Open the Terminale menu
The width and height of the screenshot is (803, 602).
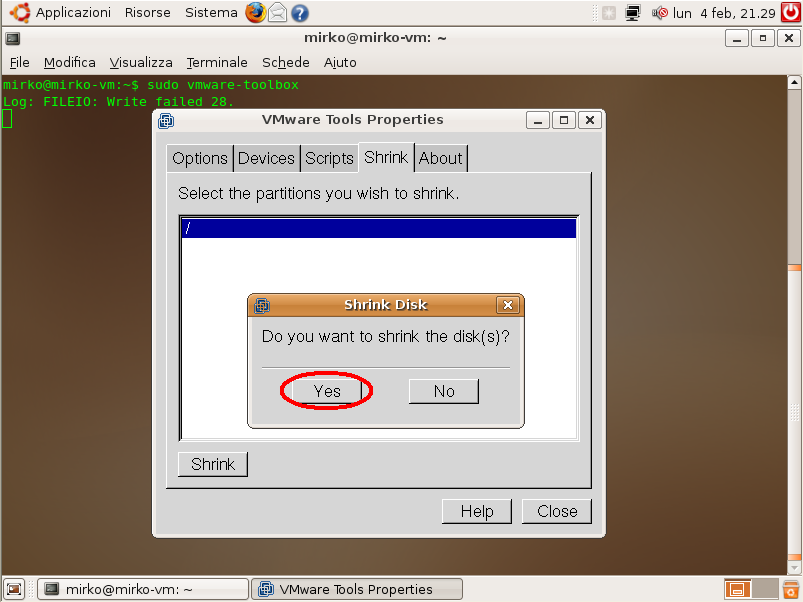(x=217, y=62)
